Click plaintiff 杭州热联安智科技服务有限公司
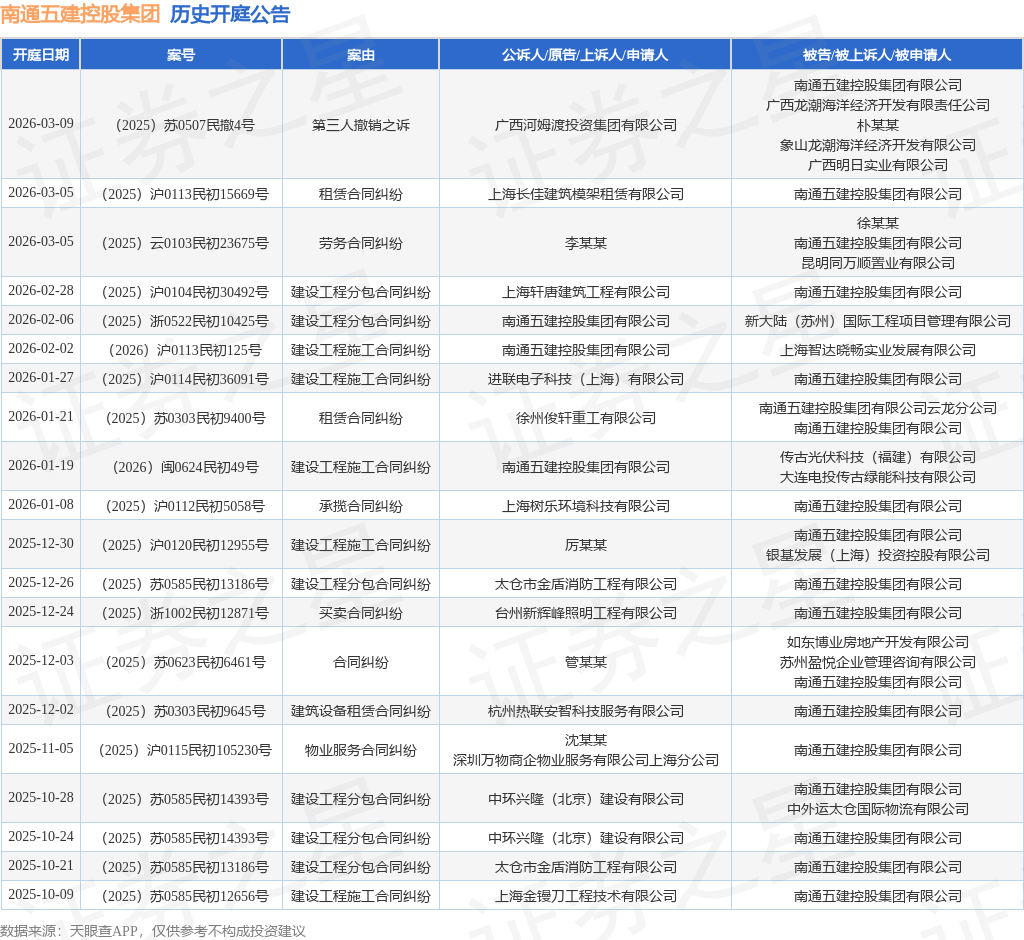1024x940 pixels. (x=585, y=711)
